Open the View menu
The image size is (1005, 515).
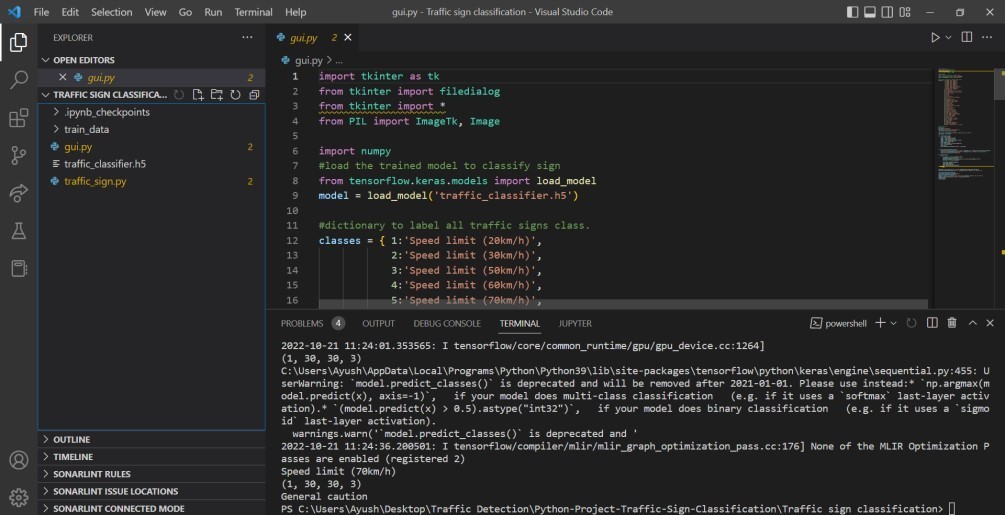[155, 12]
